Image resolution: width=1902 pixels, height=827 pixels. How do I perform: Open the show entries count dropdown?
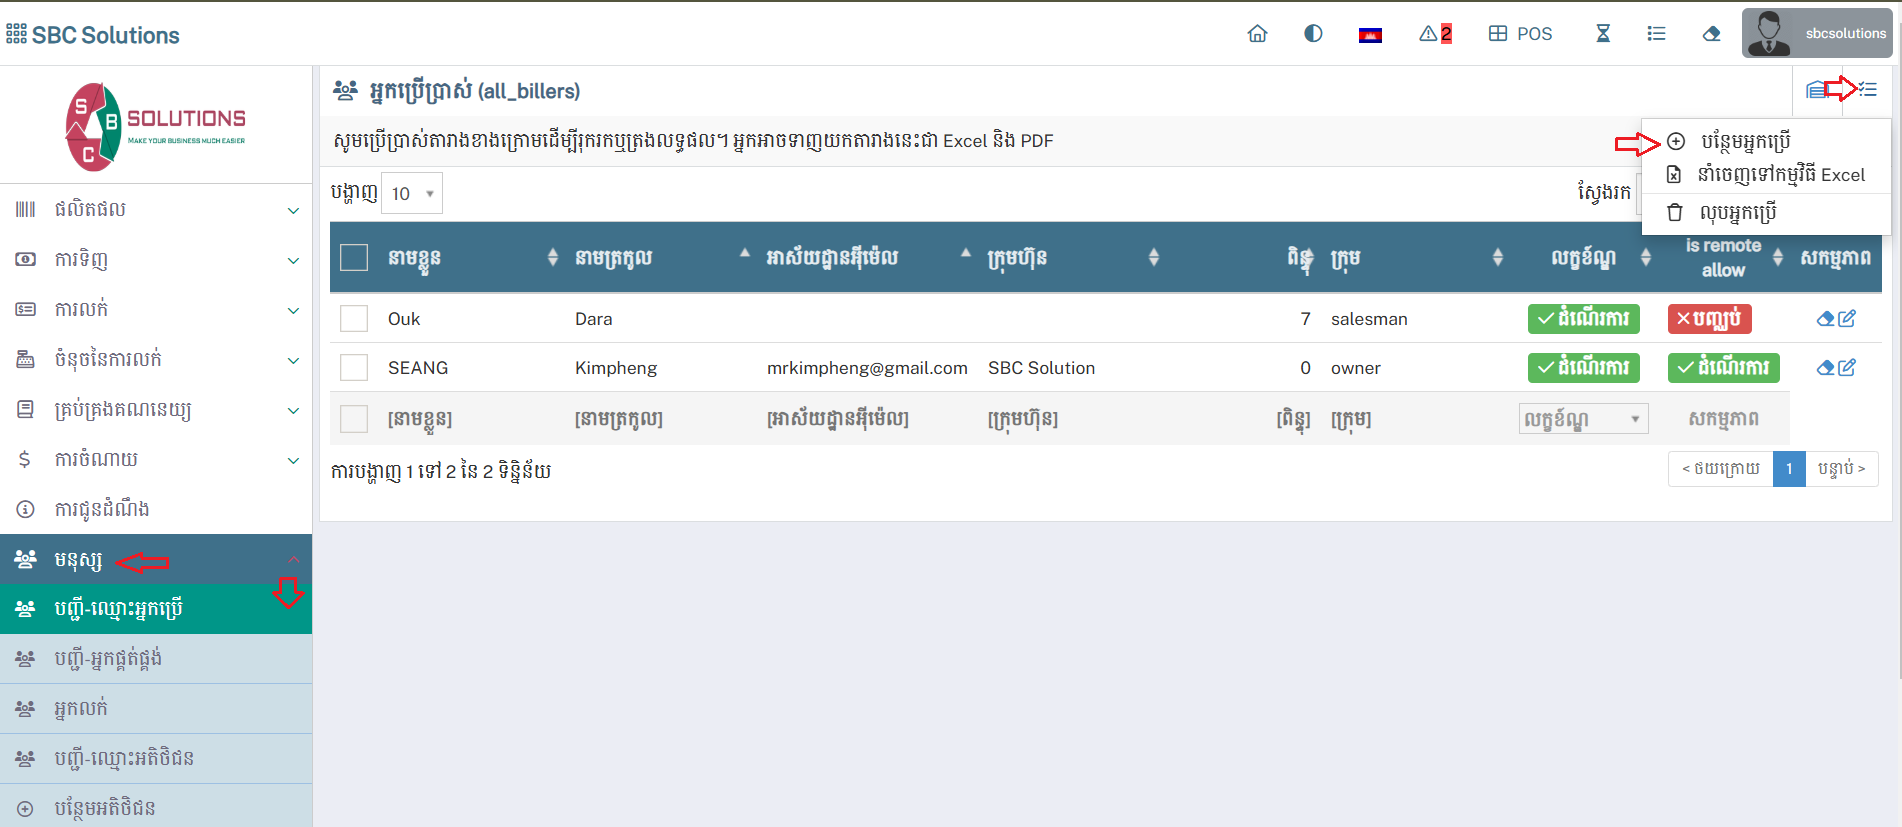(x=412, y=194)
